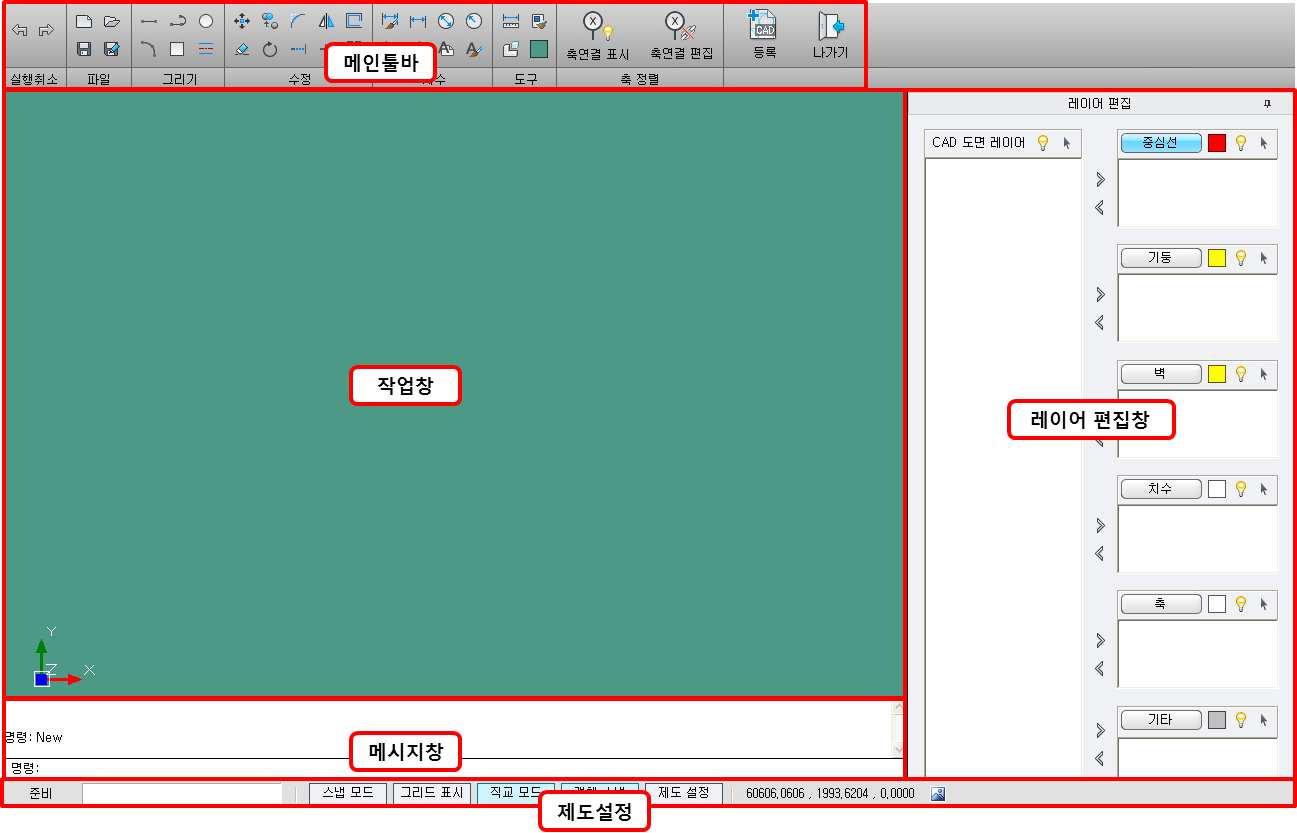Click the right chevron beside the 중심선 list
1297x833 pixels.
1100,180
